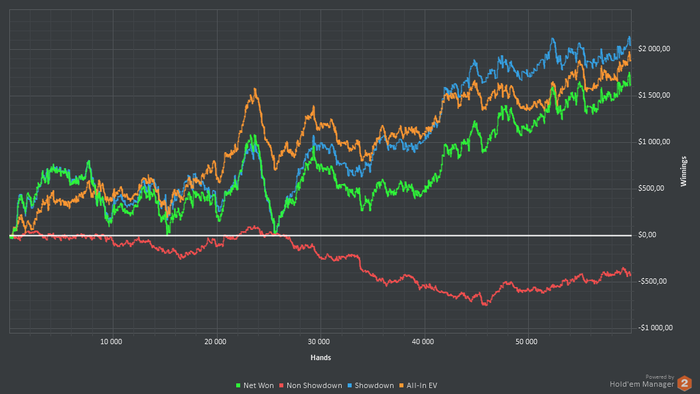Select the Showdown legend label
The image size is (700, 394).
(x=374, y=386)
